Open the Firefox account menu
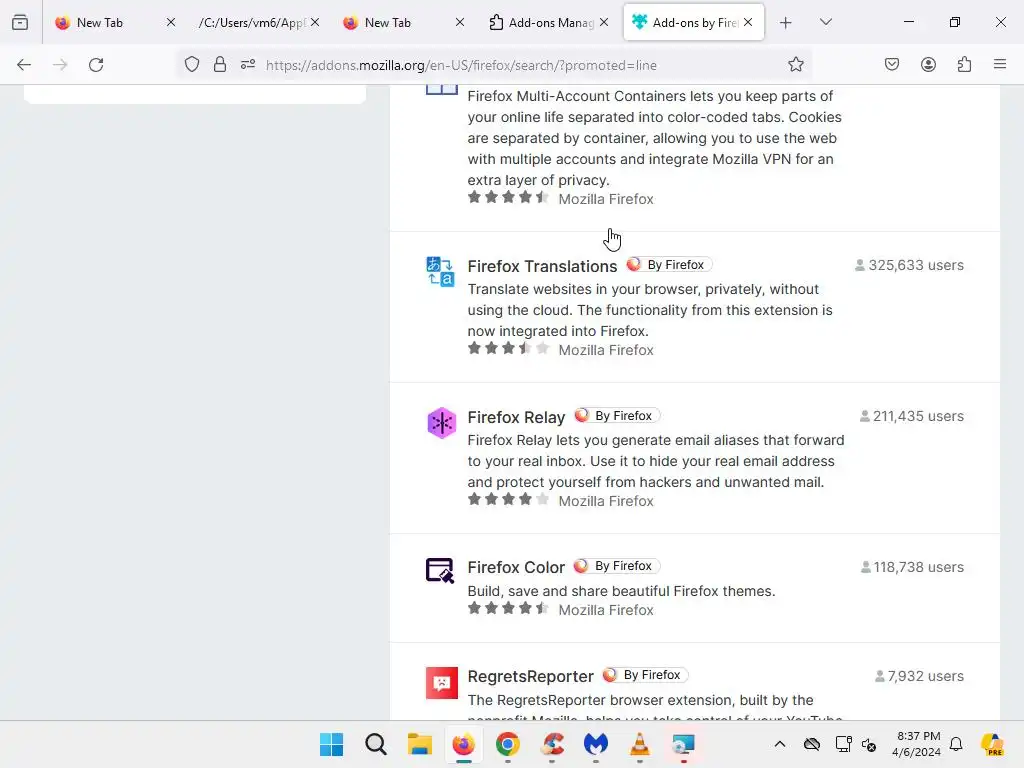1024x768 pixels. pyautogui.click(x=928, y=65)
